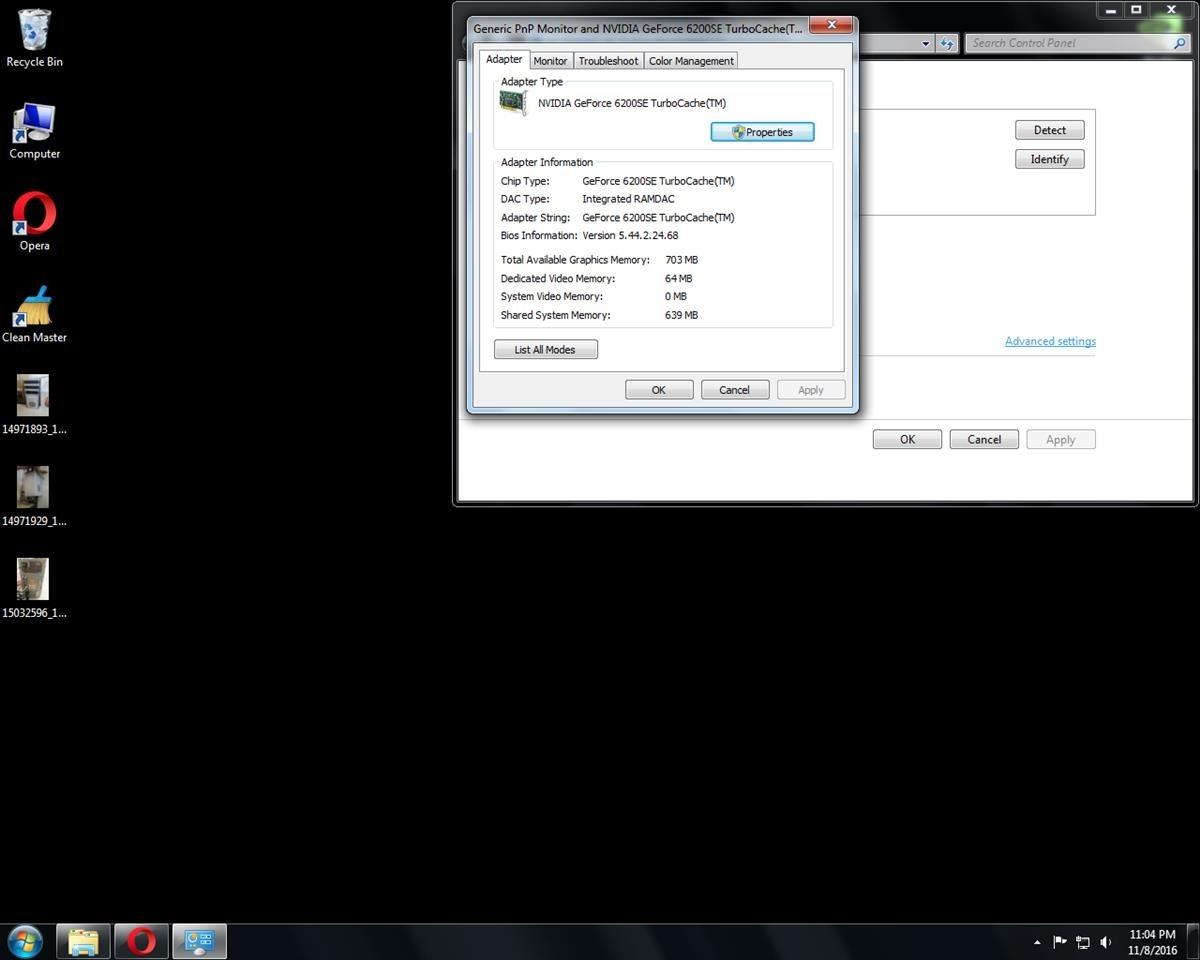Close the adapter properties dialog
This screenshot has height=960, width=1200.
click(x=831, y=25)
